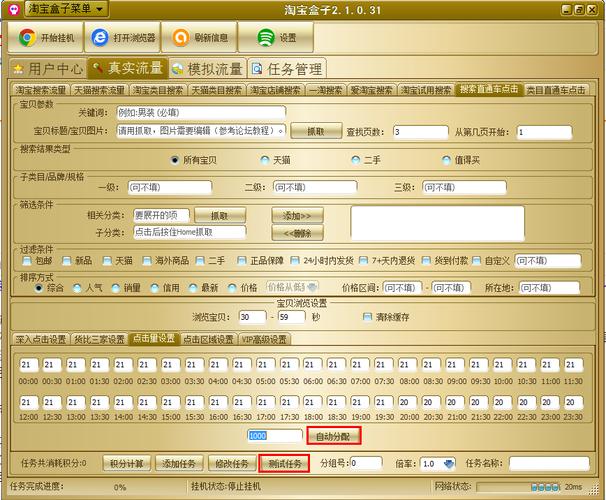606x500 pixels.
Task: Open the 淘宝类目搜索 tab
Action: coord(158,90)
